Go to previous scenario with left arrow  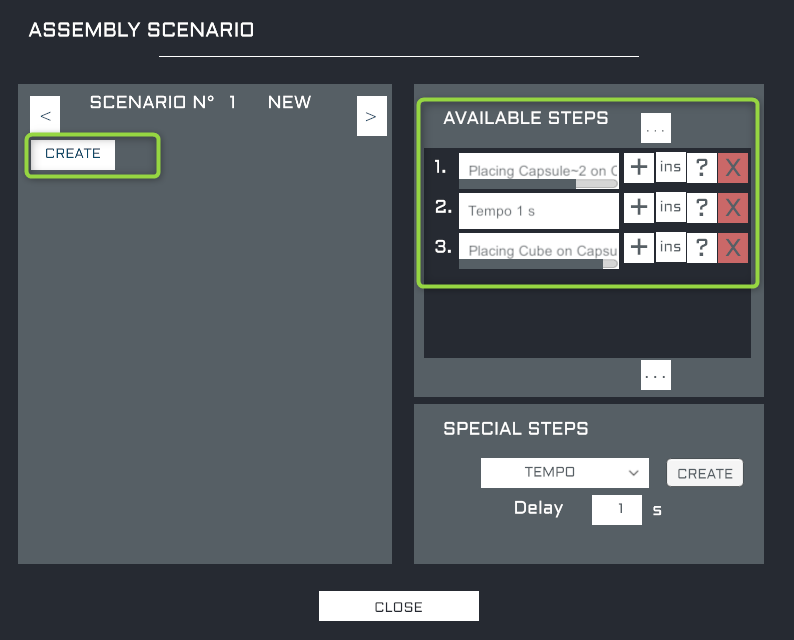click(x=45, y=115)
